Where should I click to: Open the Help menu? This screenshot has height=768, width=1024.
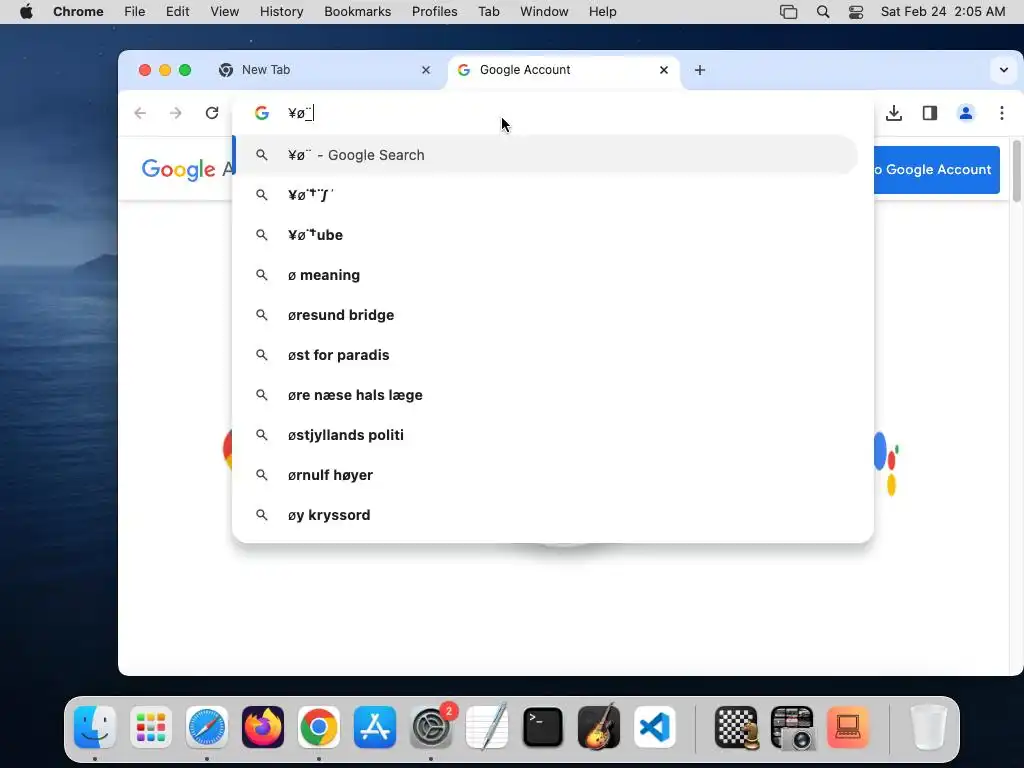pyautogui.click(x=602, y=12)
